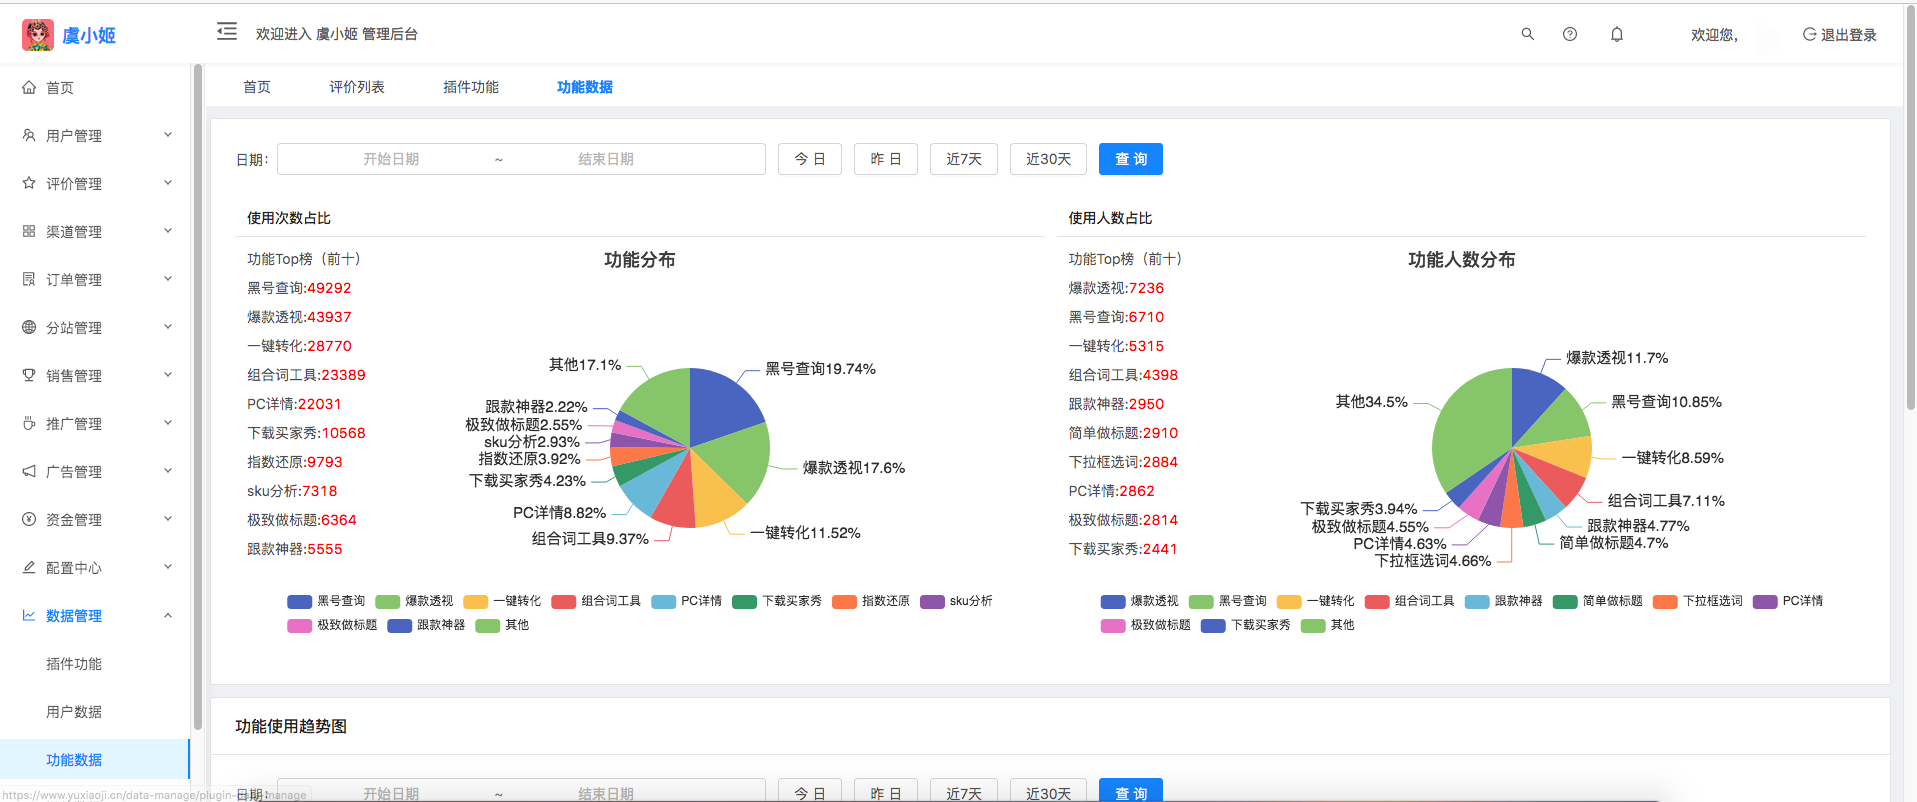Select the 功能数据 tab
Screen dimensions: 1917x802
(585, 87)
